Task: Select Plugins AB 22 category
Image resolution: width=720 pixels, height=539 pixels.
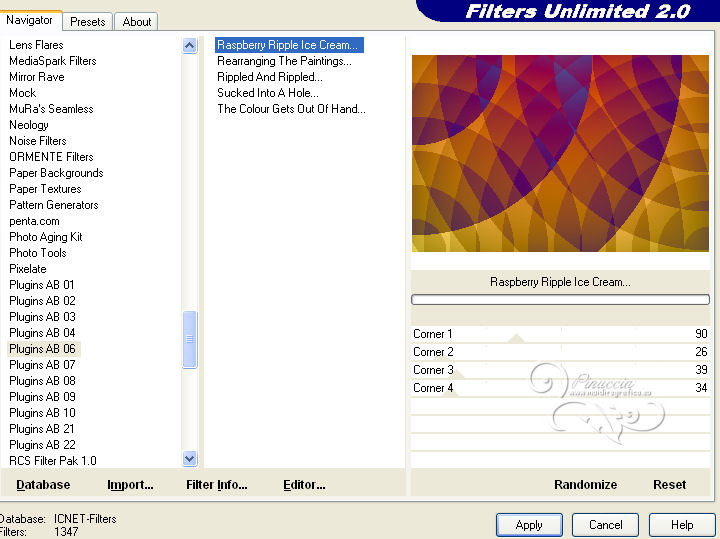Action: [x=42, y=445]
